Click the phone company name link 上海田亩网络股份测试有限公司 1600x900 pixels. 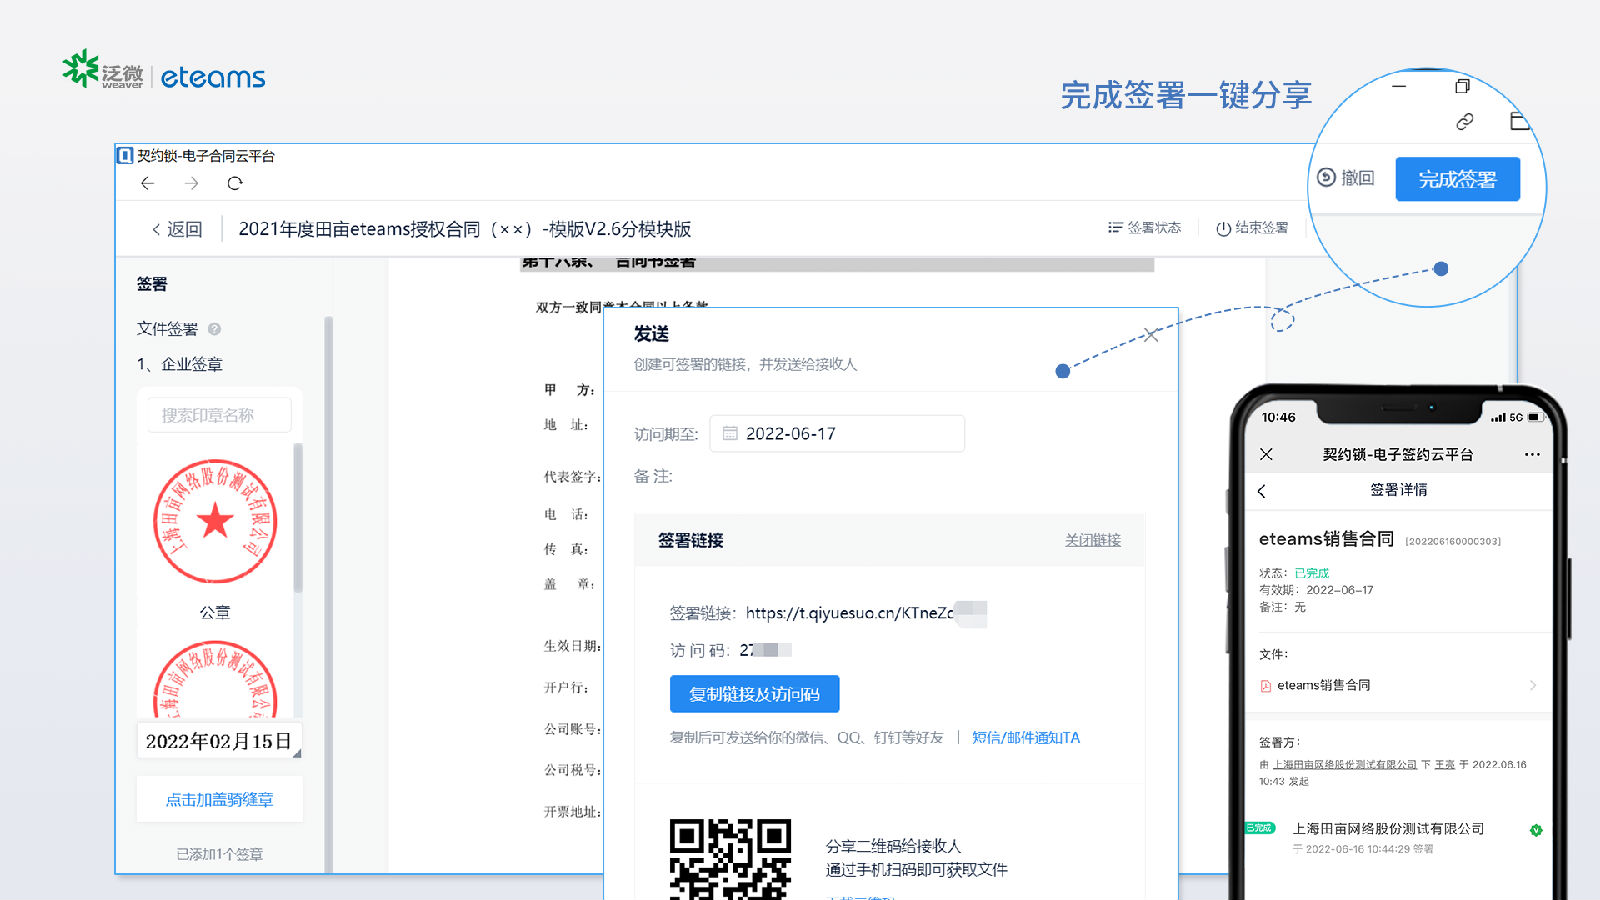(1344, 765)
